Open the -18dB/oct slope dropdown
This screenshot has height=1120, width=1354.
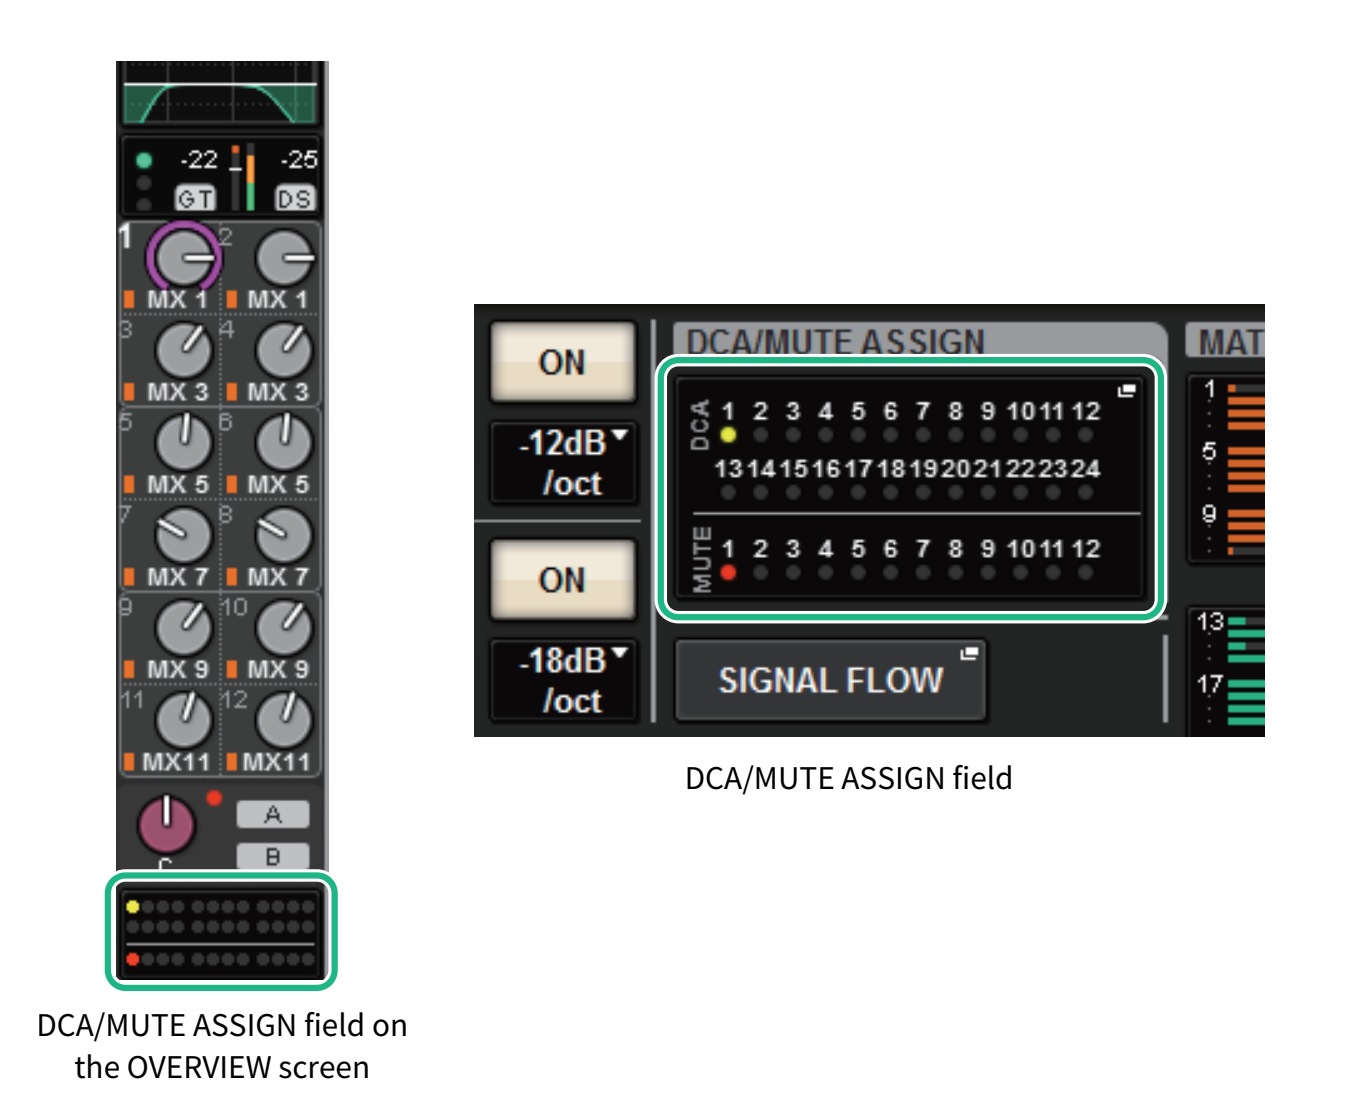point(563,681)
